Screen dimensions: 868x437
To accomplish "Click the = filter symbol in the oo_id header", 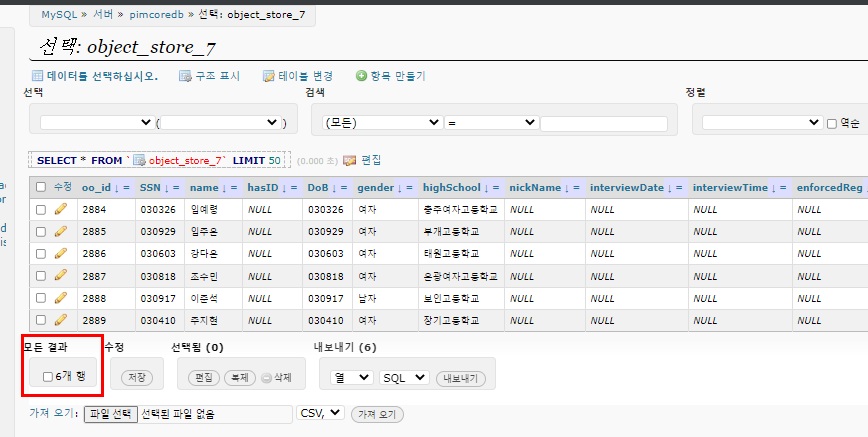I will coord(127,188).
